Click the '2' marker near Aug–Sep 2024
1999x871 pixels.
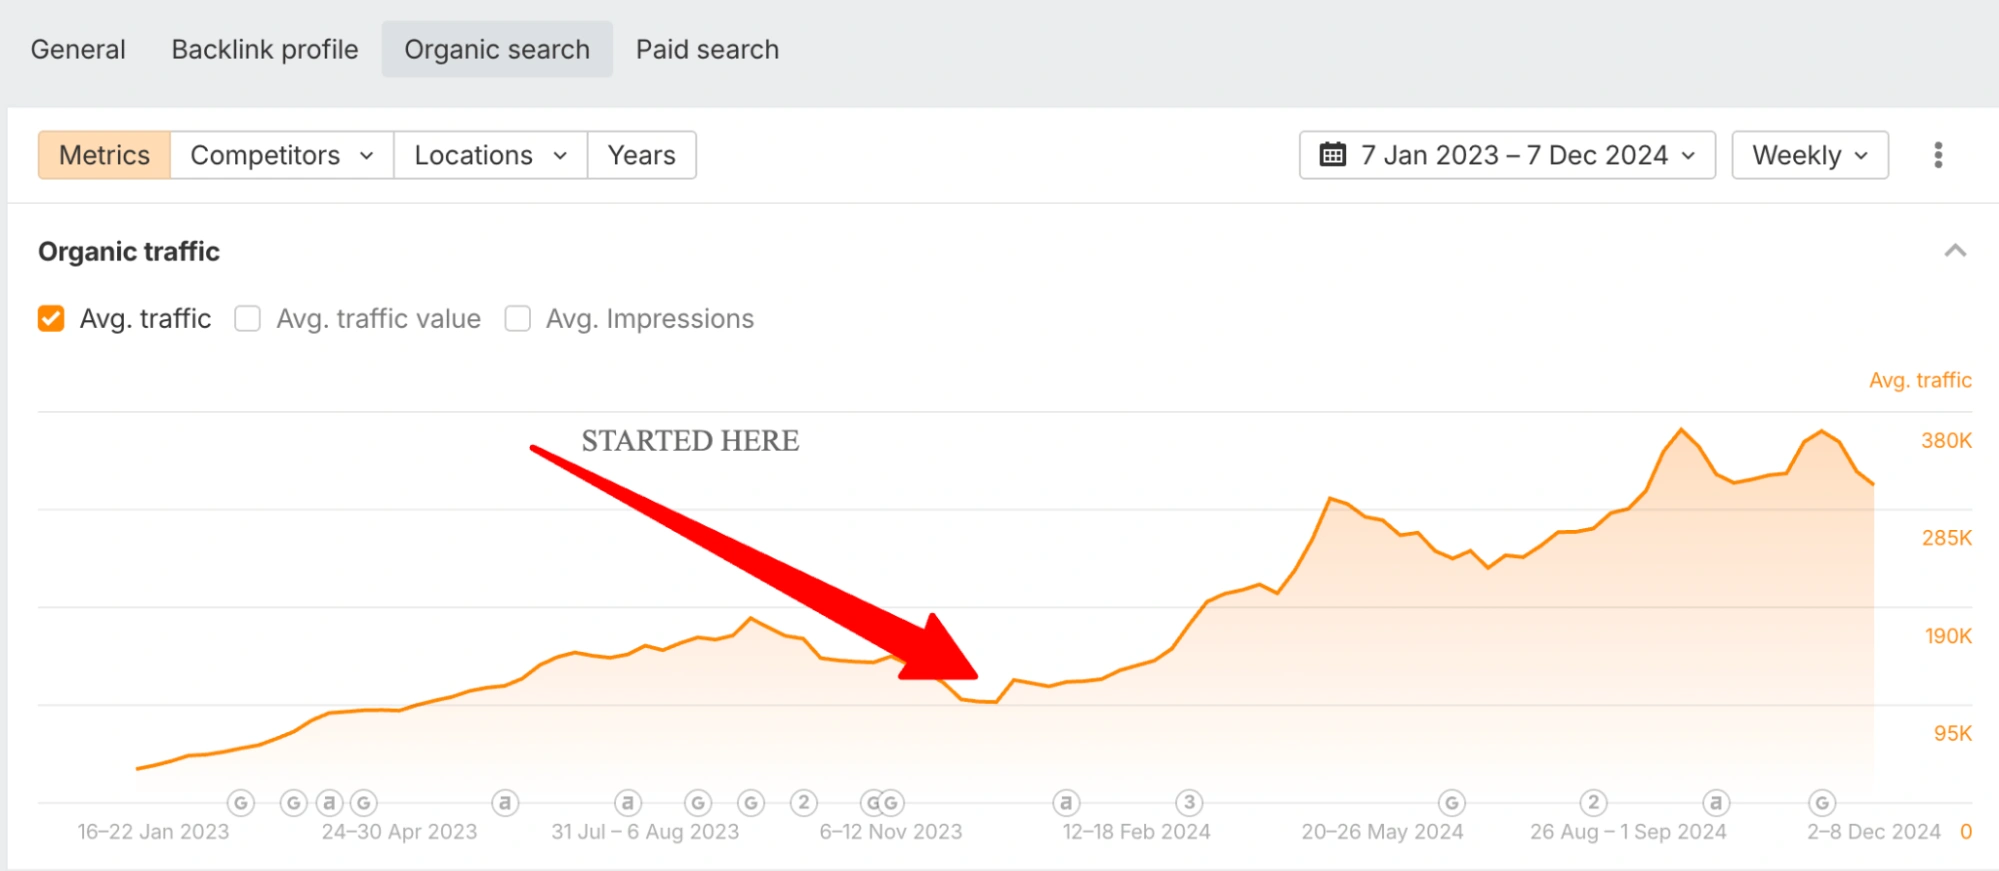[x=1593, y=802]
